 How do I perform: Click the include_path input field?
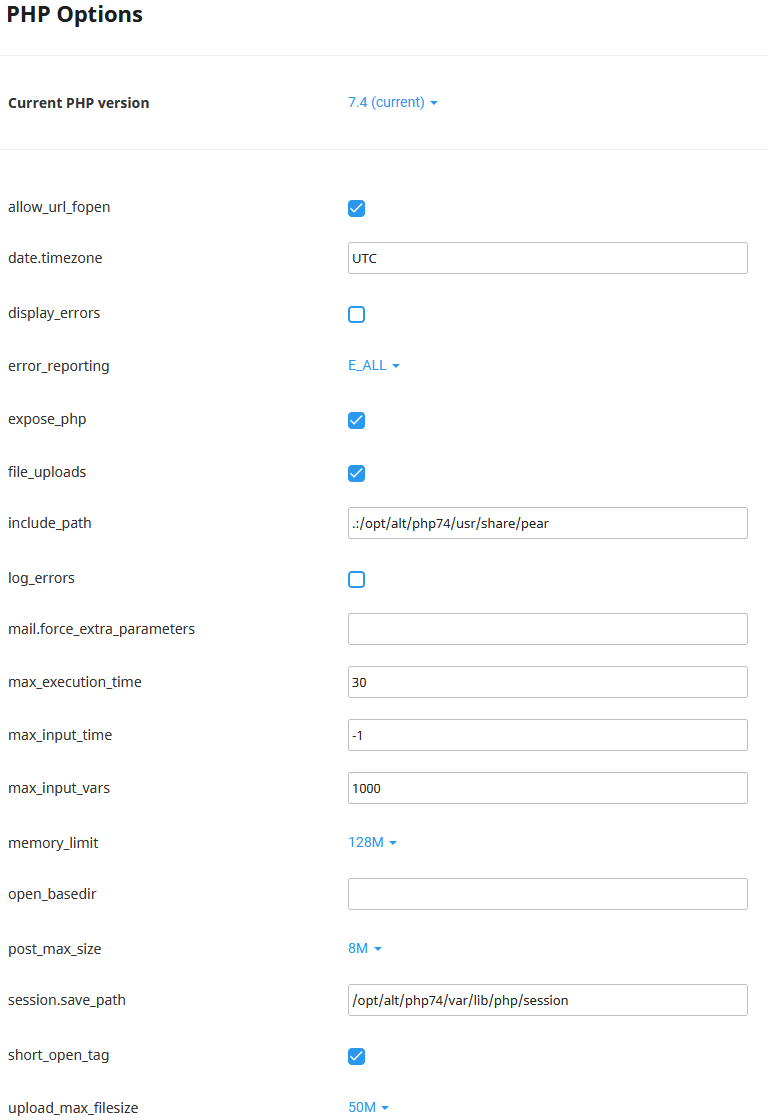pyautogui.click(x=547, y=523)
